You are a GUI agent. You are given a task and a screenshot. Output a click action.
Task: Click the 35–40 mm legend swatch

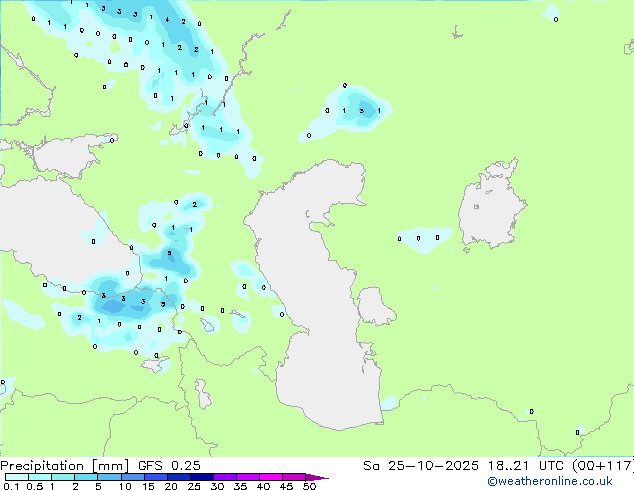248,477
